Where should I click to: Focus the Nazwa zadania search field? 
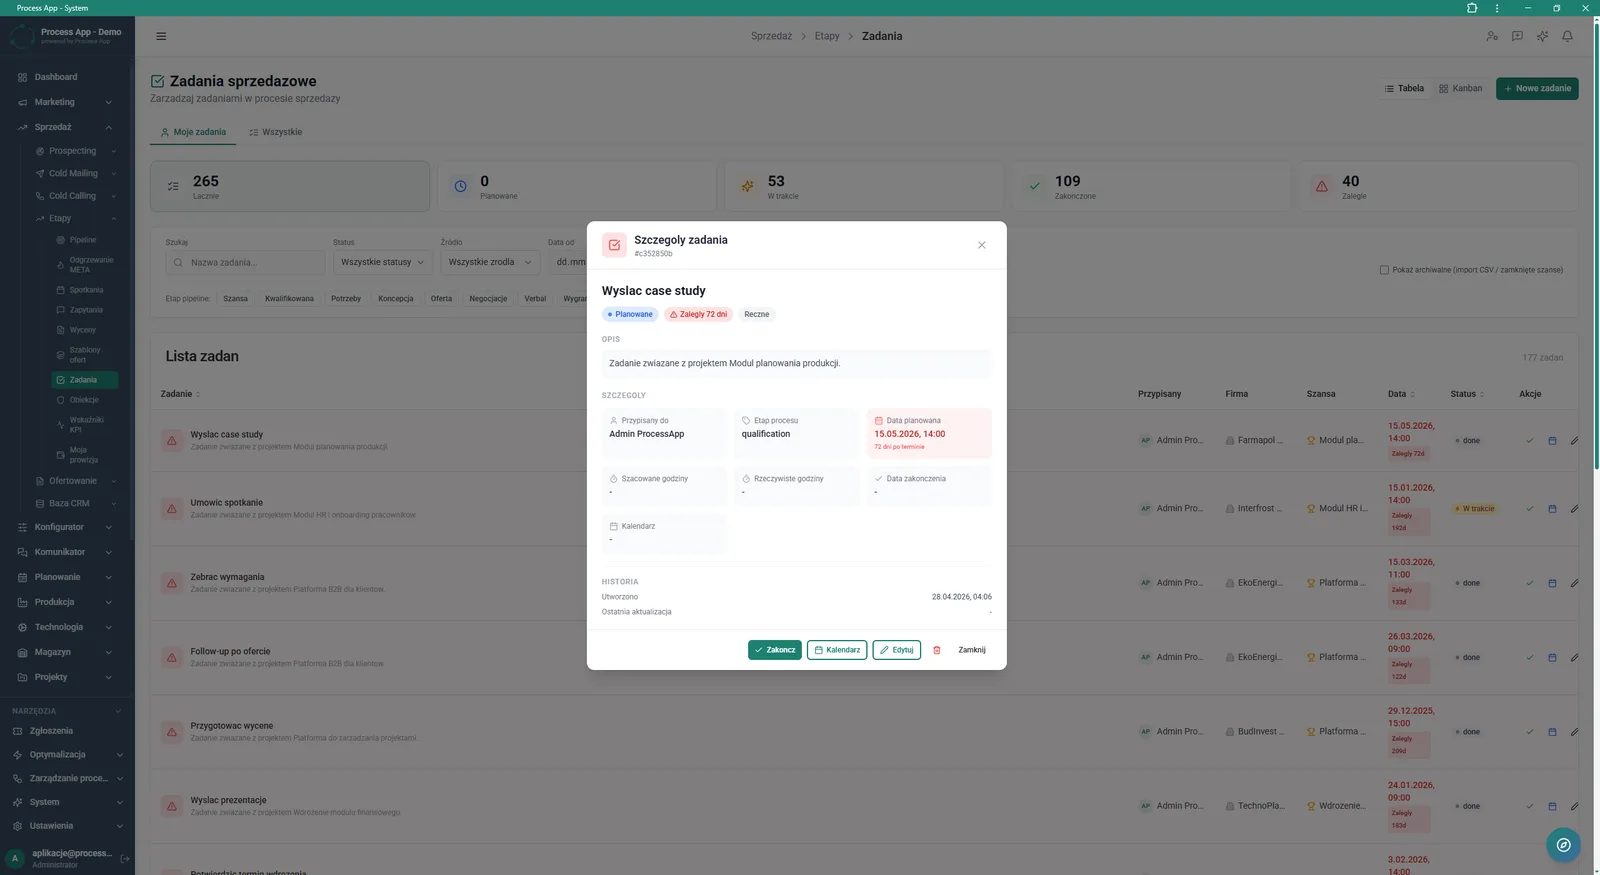click(245, 263)
